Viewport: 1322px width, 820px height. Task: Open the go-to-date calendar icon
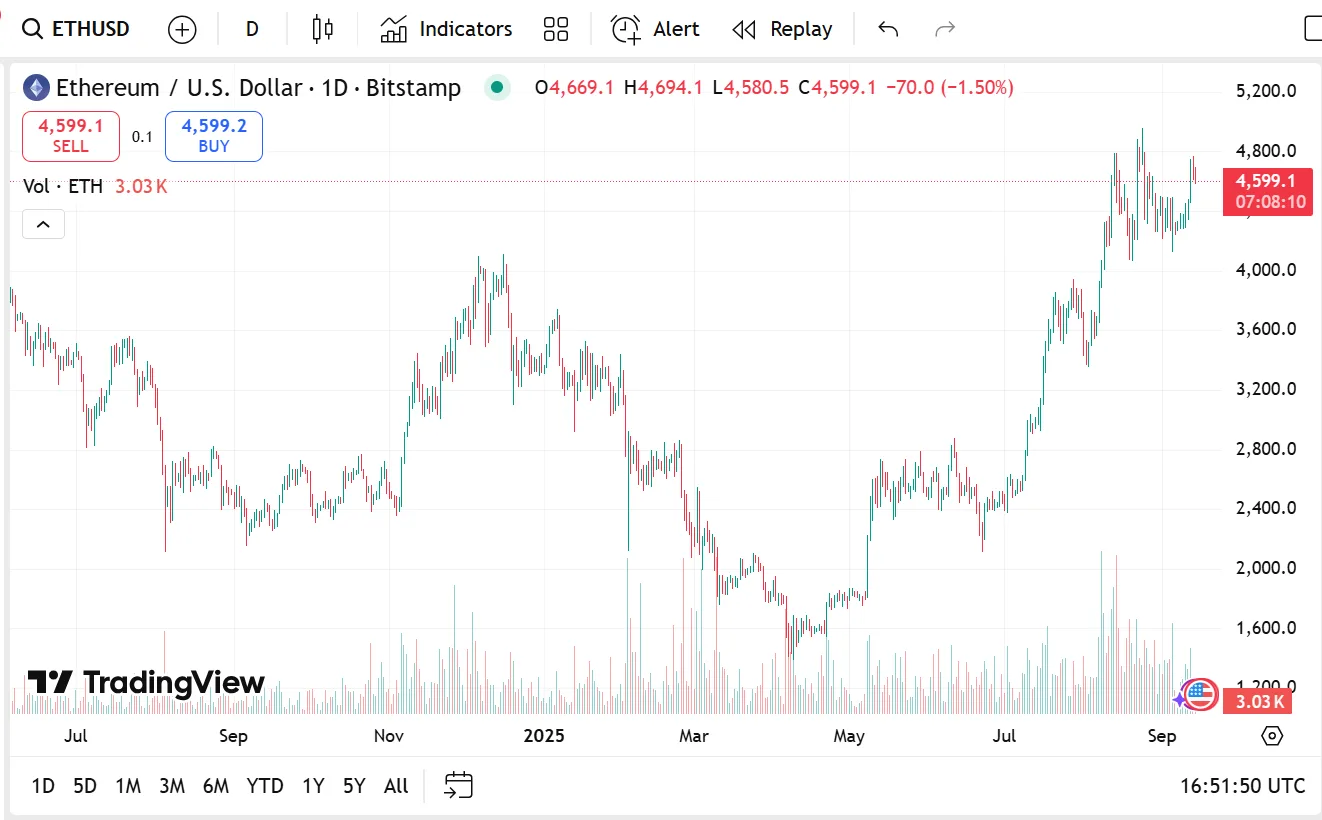pos(459,785)
